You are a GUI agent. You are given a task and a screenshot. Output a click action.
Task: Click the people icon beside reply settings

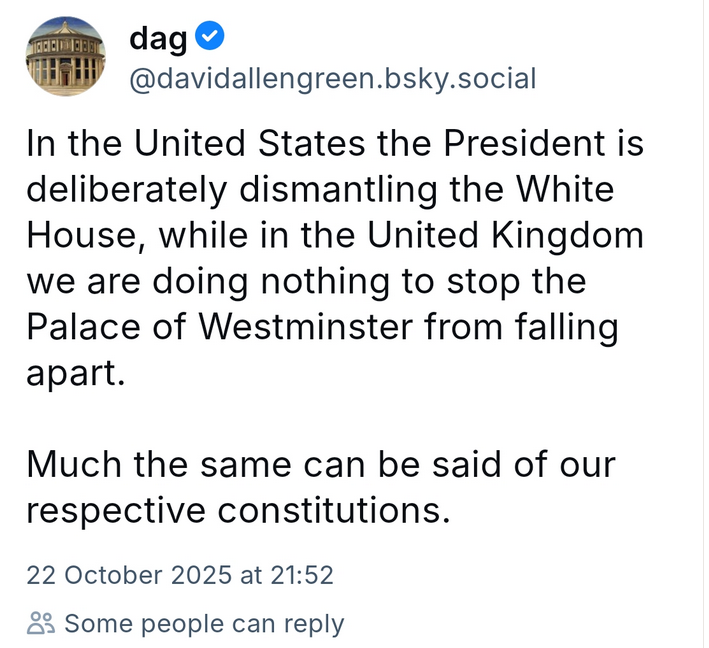41,624
